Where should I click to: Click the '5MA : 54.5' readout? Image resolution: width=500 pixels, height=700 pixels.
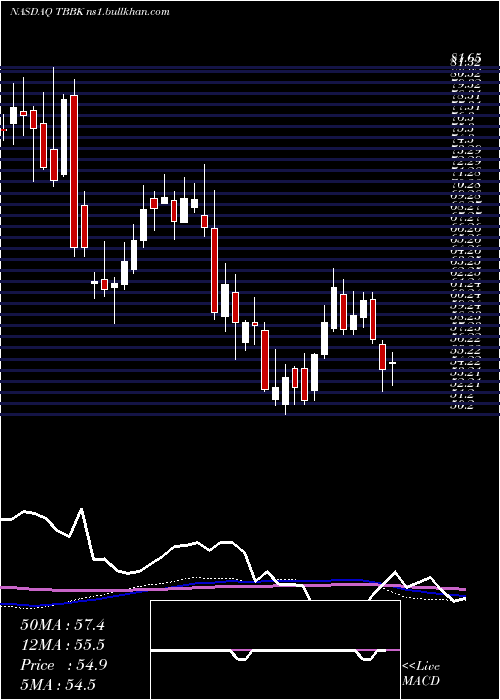58,685
